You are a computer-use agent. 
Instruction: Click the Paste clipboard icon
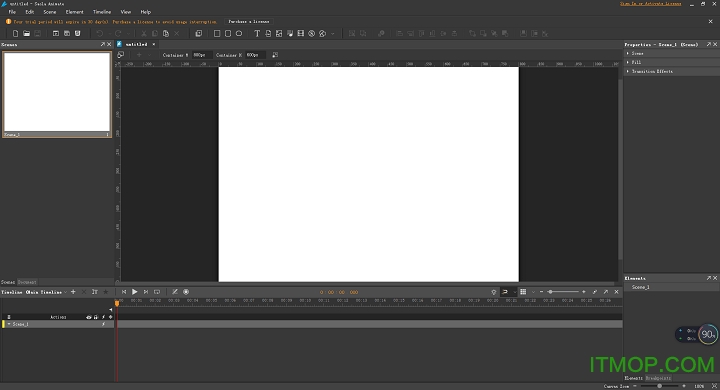tap(166, 34)
